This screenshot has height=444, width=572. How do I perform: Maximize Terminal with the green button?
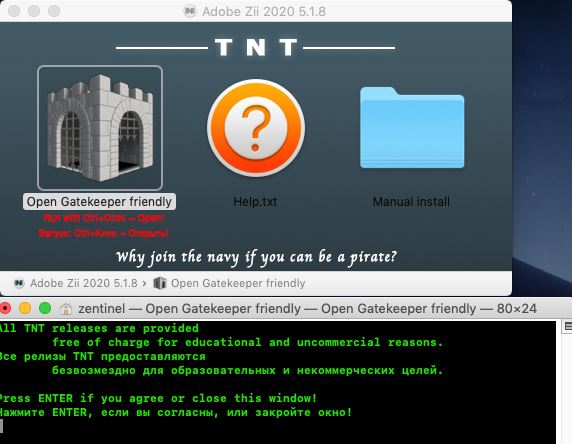click(x=45, y=308)
